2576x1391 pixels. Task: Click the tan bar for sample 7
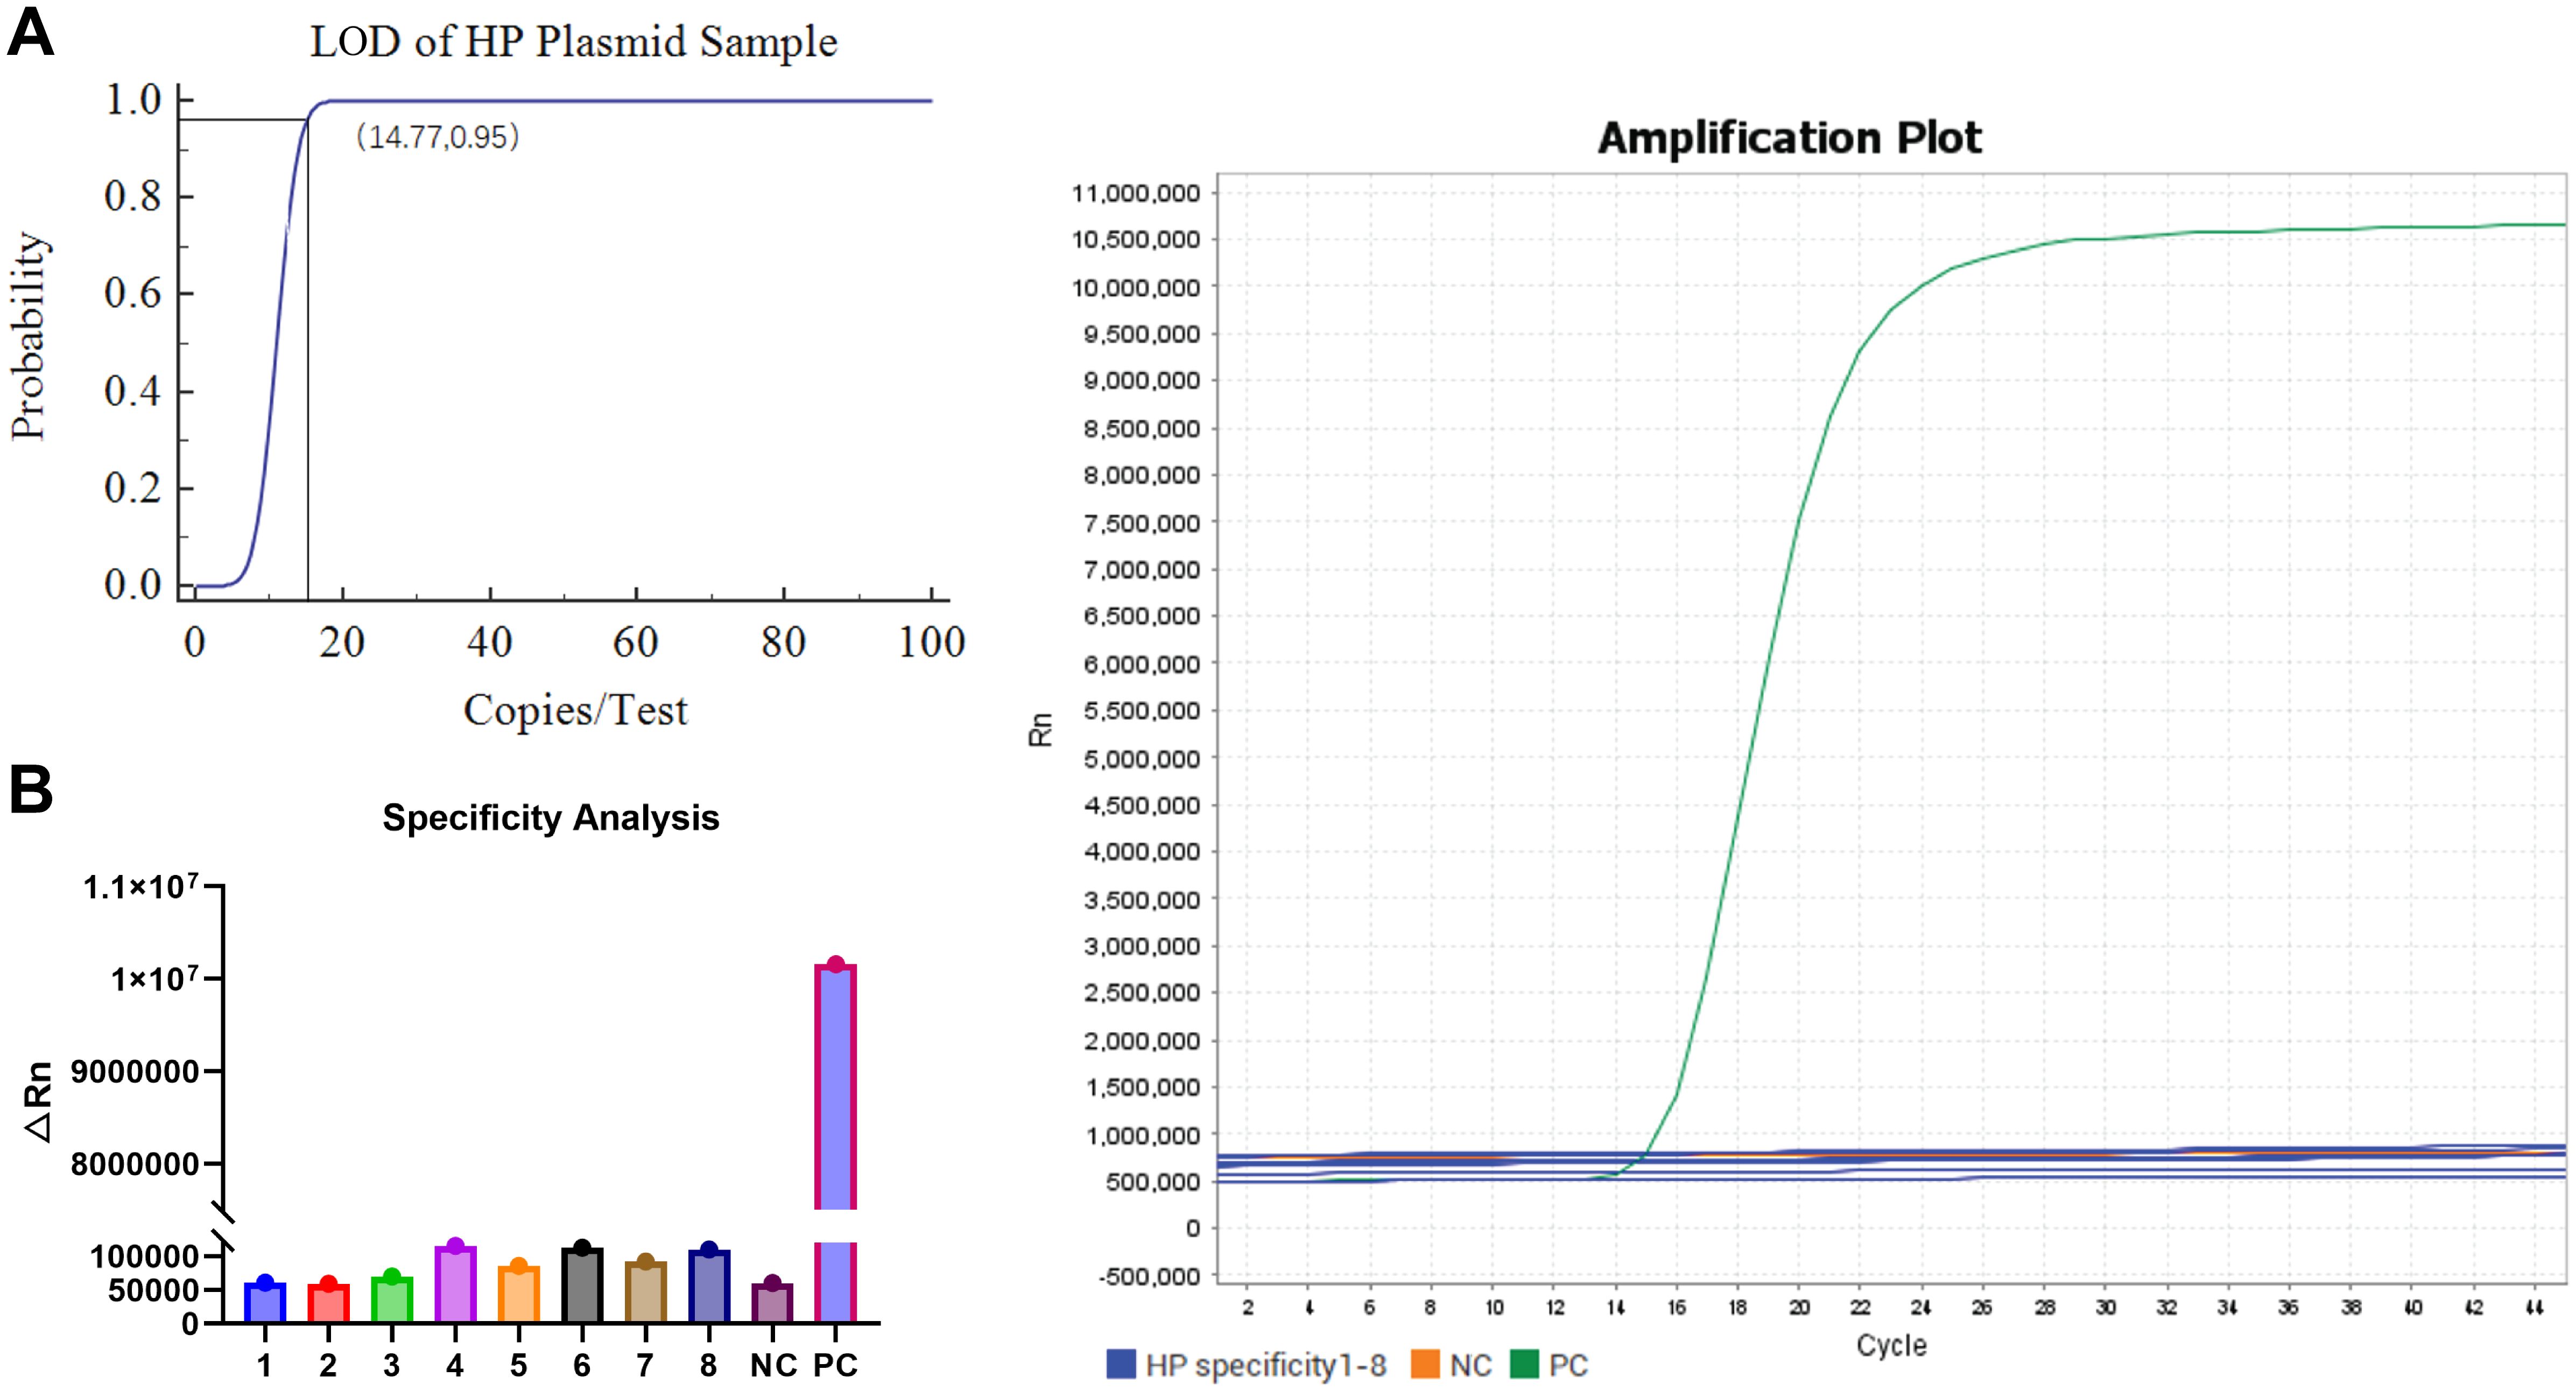pyautogui.click(x=646, y=1292)
